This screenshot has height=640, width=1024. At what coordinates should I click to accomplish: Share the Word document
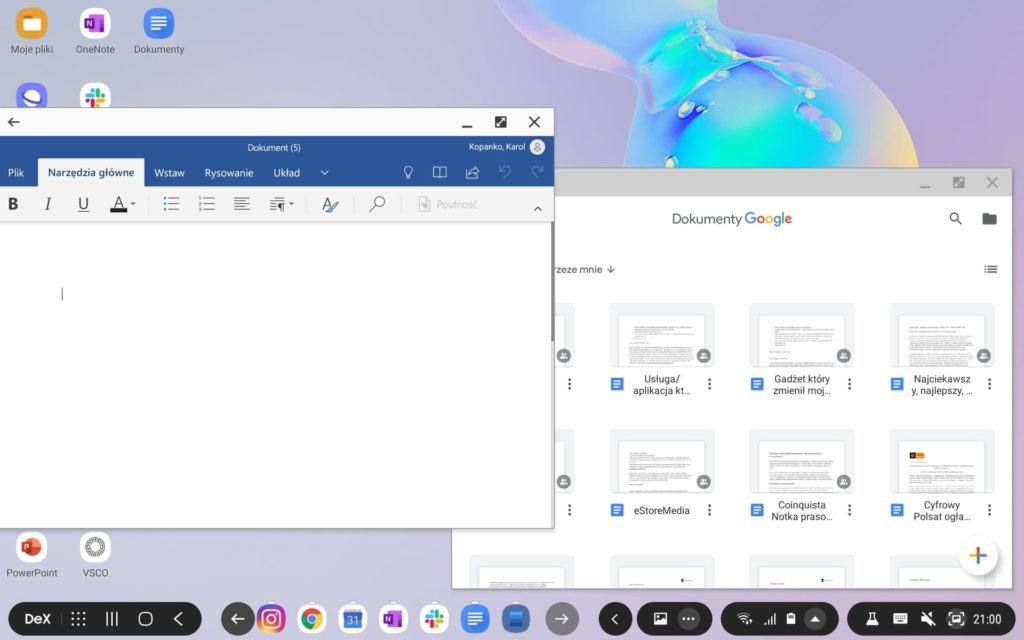[472, 172]
